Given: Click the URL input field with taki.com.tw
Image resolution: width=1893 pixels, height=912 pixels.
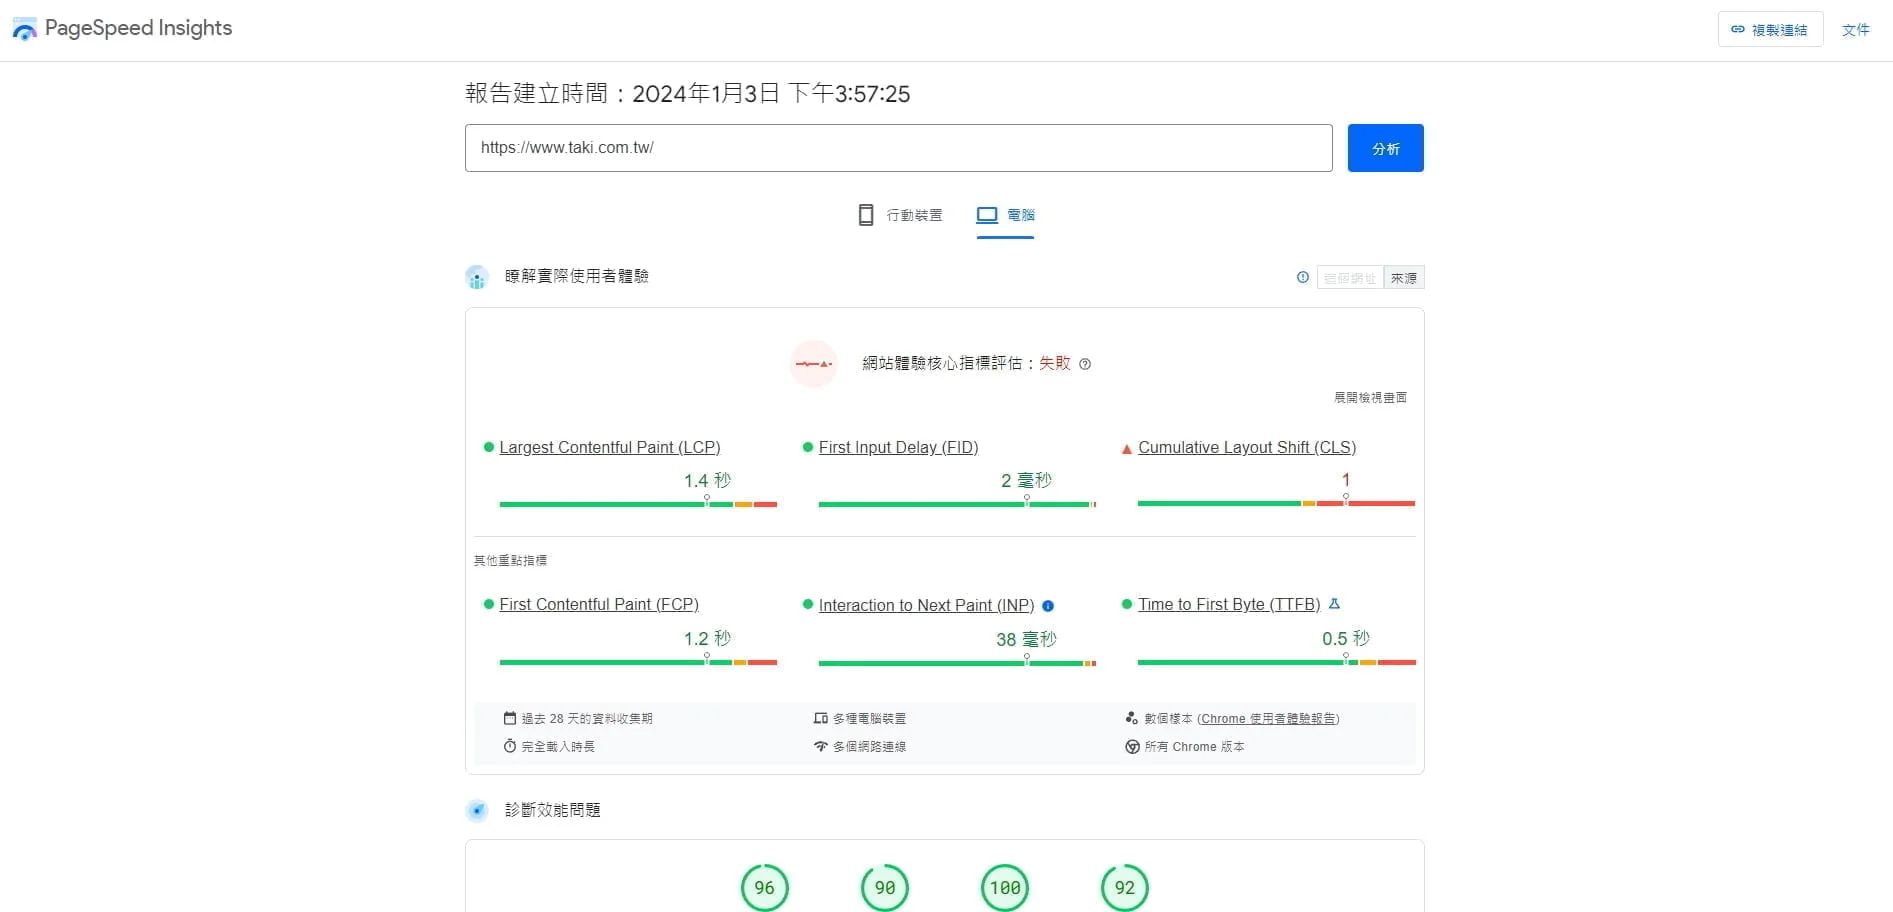Looking at the screenshot, I should 899,148.
